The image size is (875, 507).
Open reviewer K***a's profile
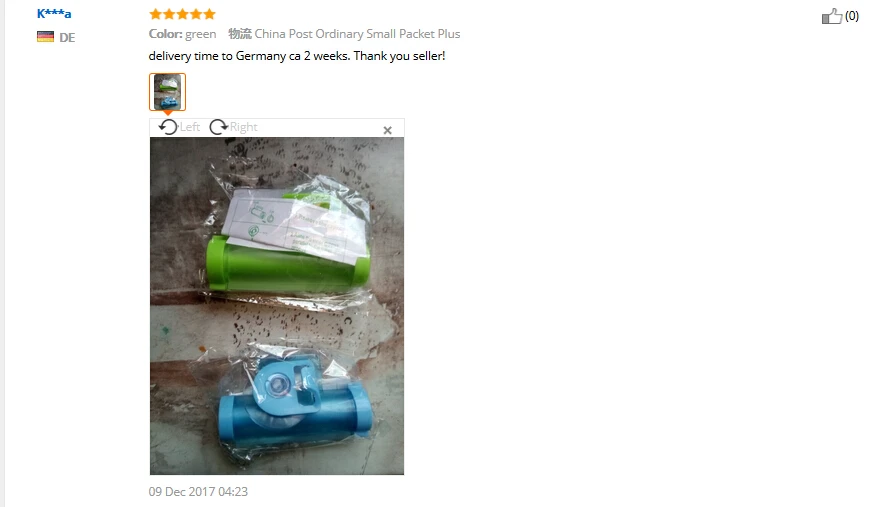(54, 13)
